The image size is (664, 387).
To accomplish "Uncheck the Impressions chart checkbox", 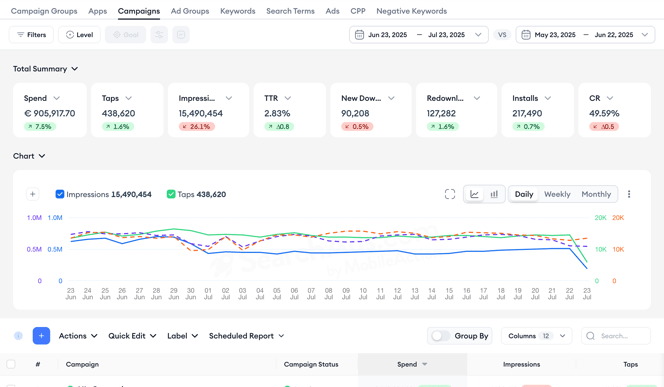I will (x=60, y=194).
